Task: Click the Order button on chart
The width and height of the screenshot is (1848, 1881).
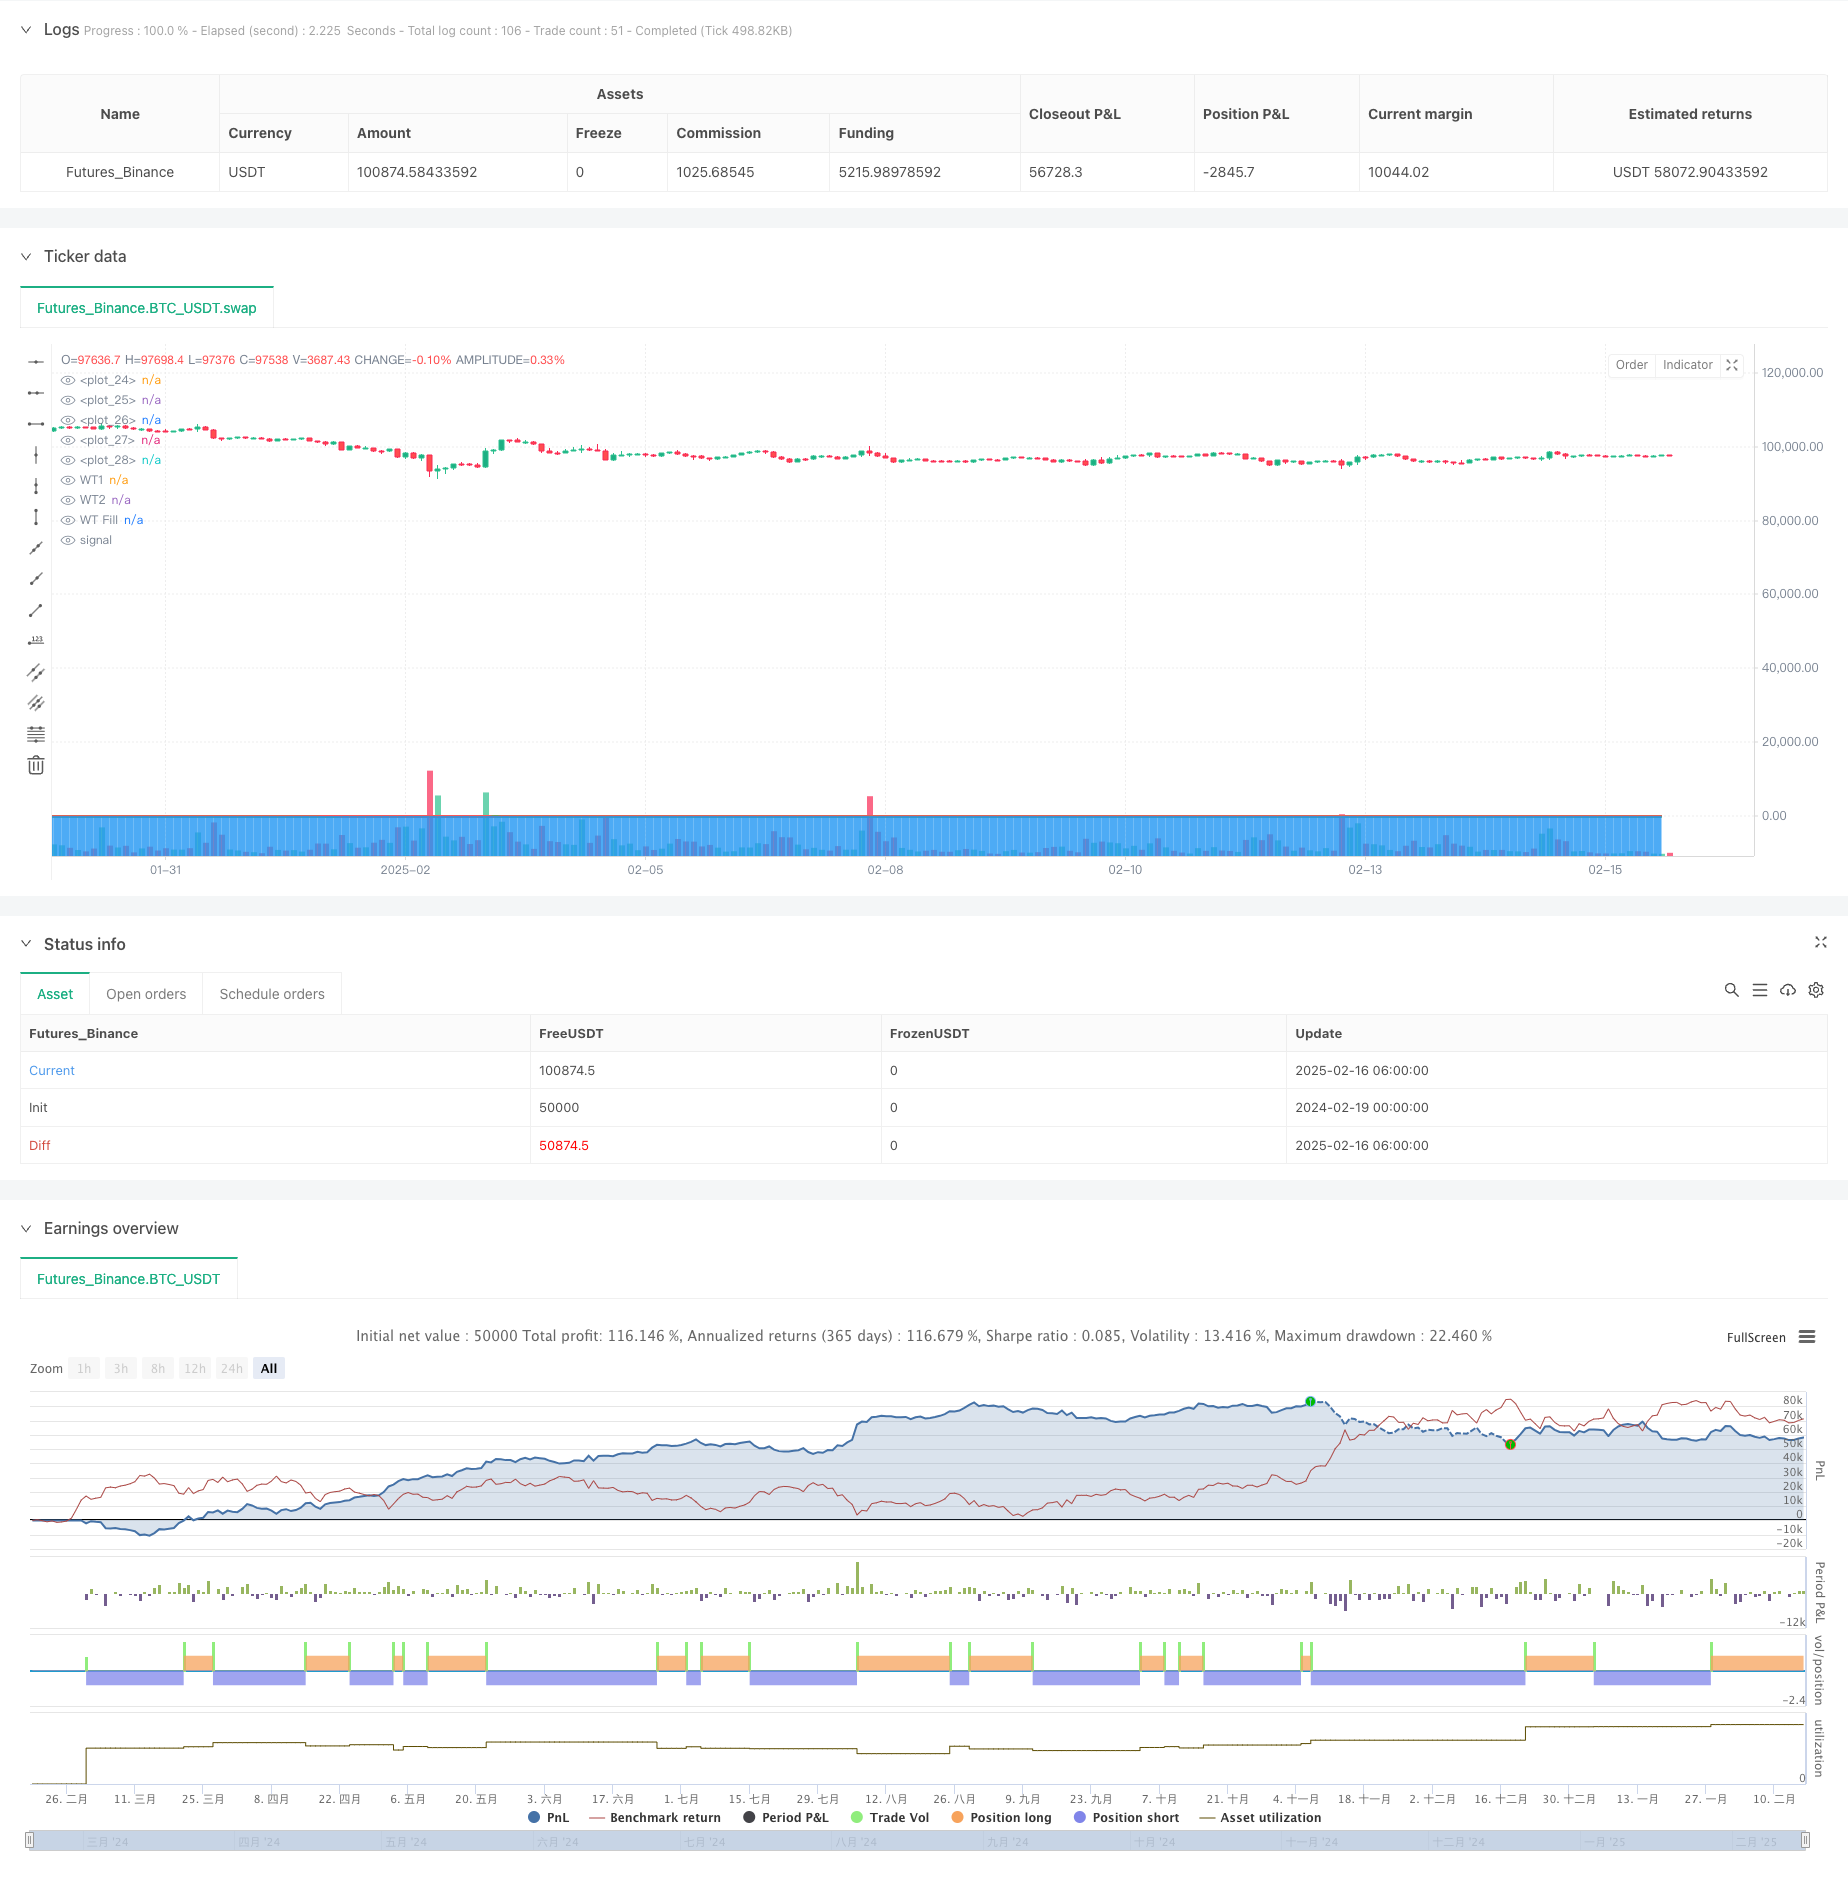Action: pos(1631,365)
